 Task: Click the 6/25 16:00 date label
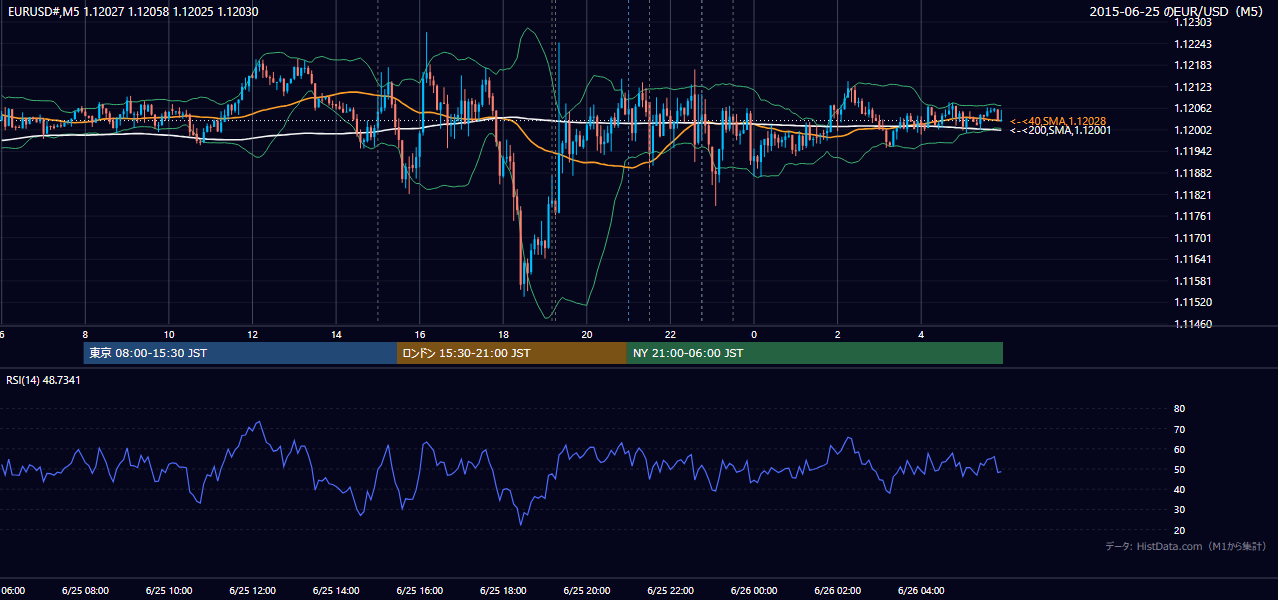(x=420, y=591)
